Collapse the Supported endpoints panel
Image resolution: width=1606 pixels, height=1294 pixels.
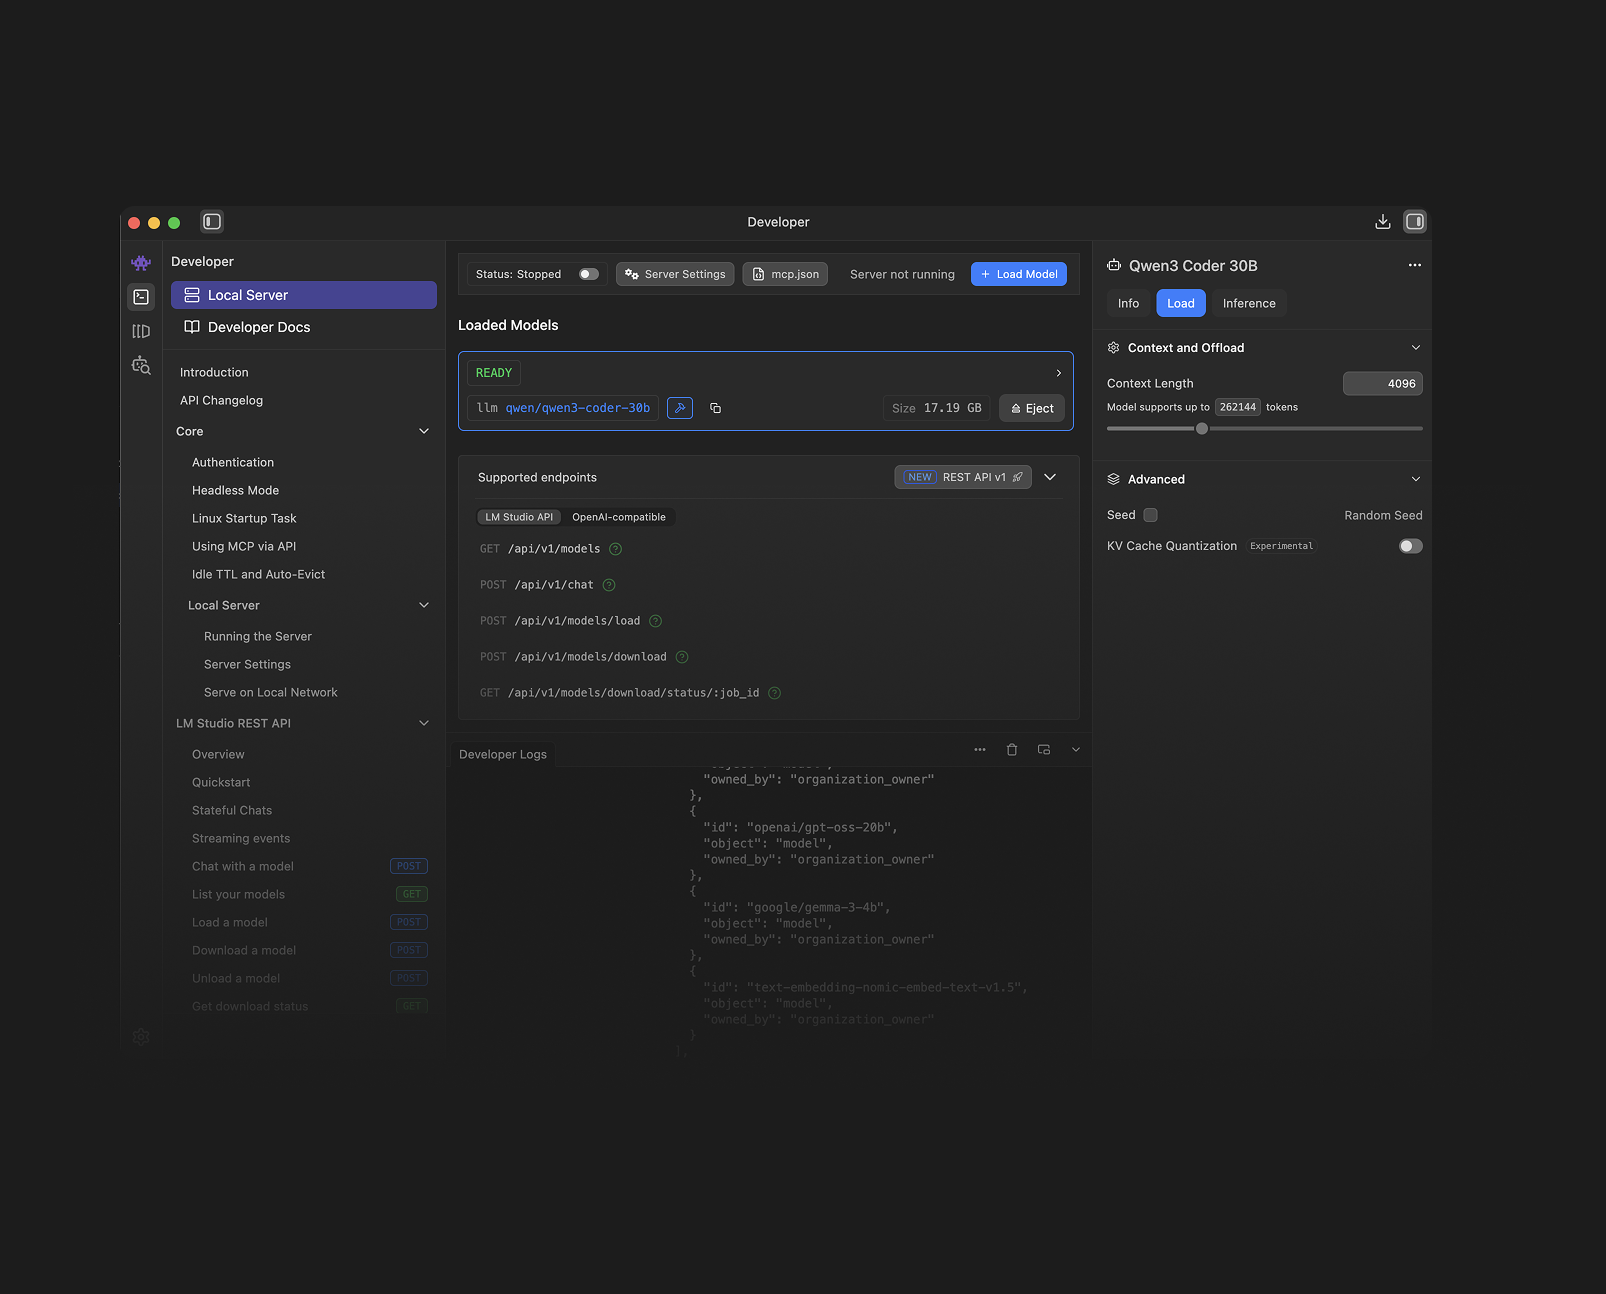[1050, 477]
